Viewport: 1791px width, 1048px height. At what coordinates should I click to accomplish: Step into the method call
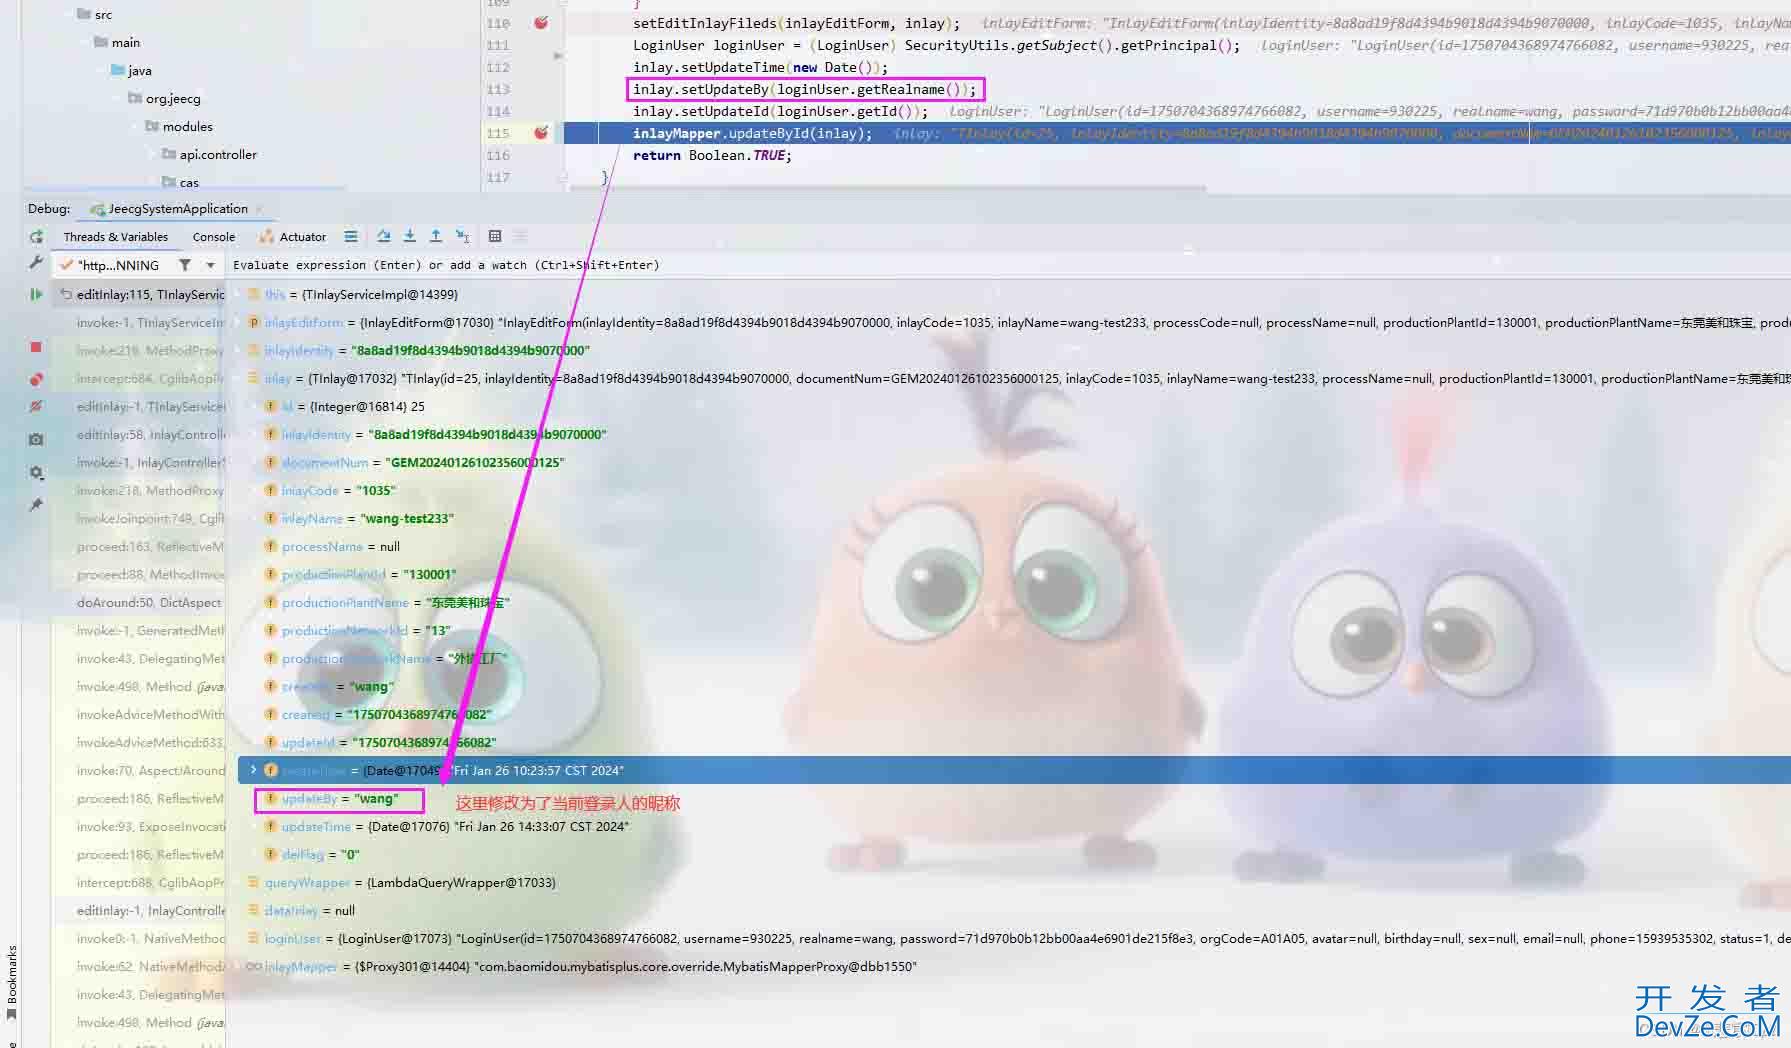pyautogui.click(x=410, y=237)
